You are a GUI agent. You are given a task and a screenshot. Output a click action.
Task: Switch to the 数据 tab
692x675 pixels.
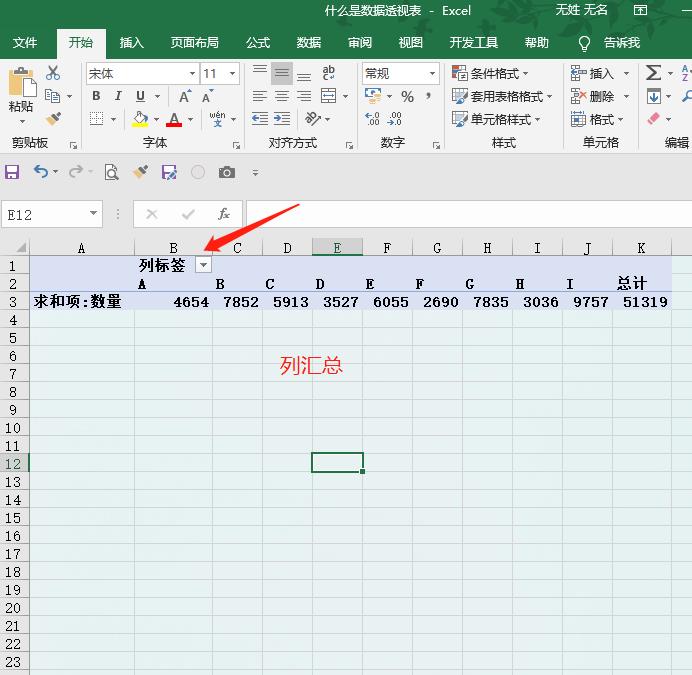pyautogui.click(x=308, y=42)
